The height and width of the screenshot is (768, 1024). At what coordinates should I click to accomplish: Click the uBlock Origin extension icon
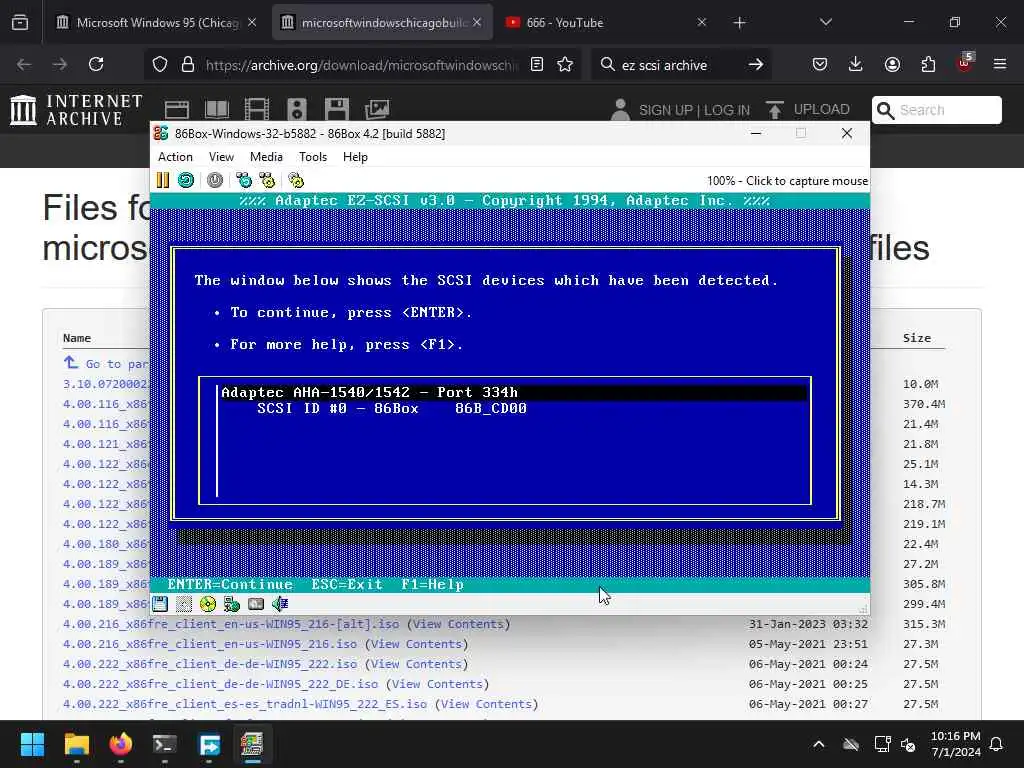coord(965,63)
